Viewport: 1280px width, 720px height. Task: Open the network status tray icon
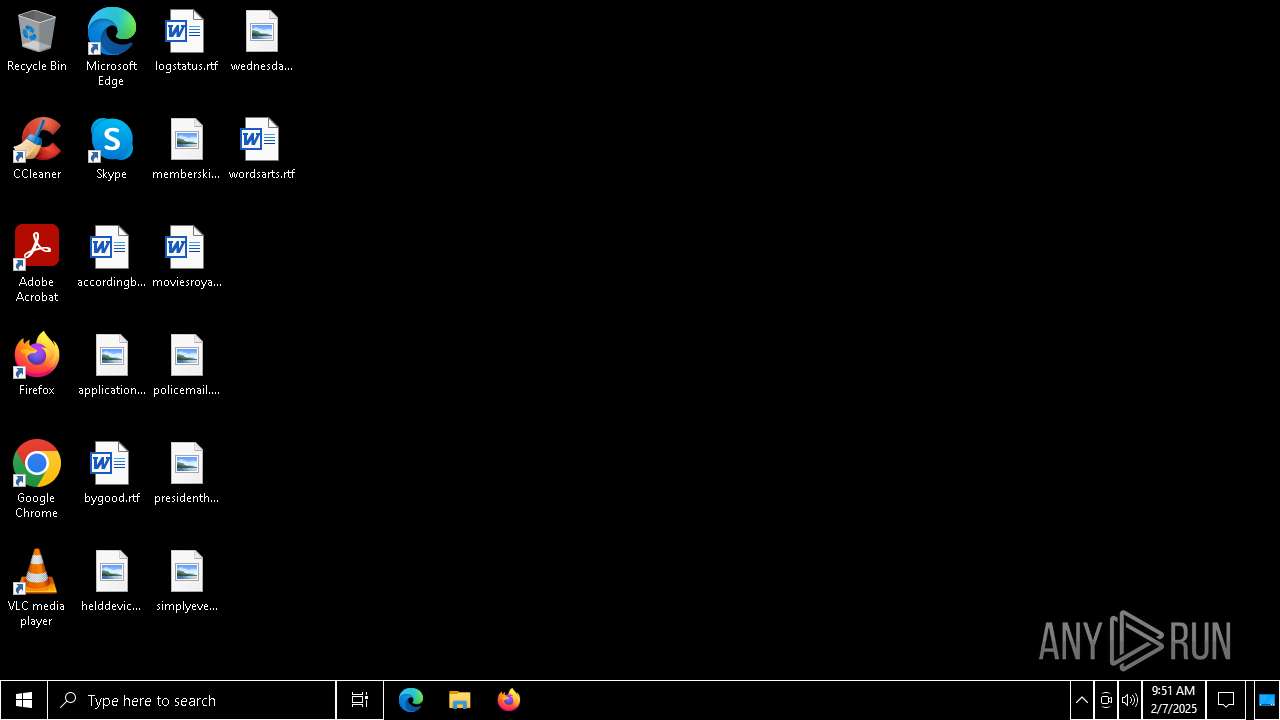[1106, 700]
